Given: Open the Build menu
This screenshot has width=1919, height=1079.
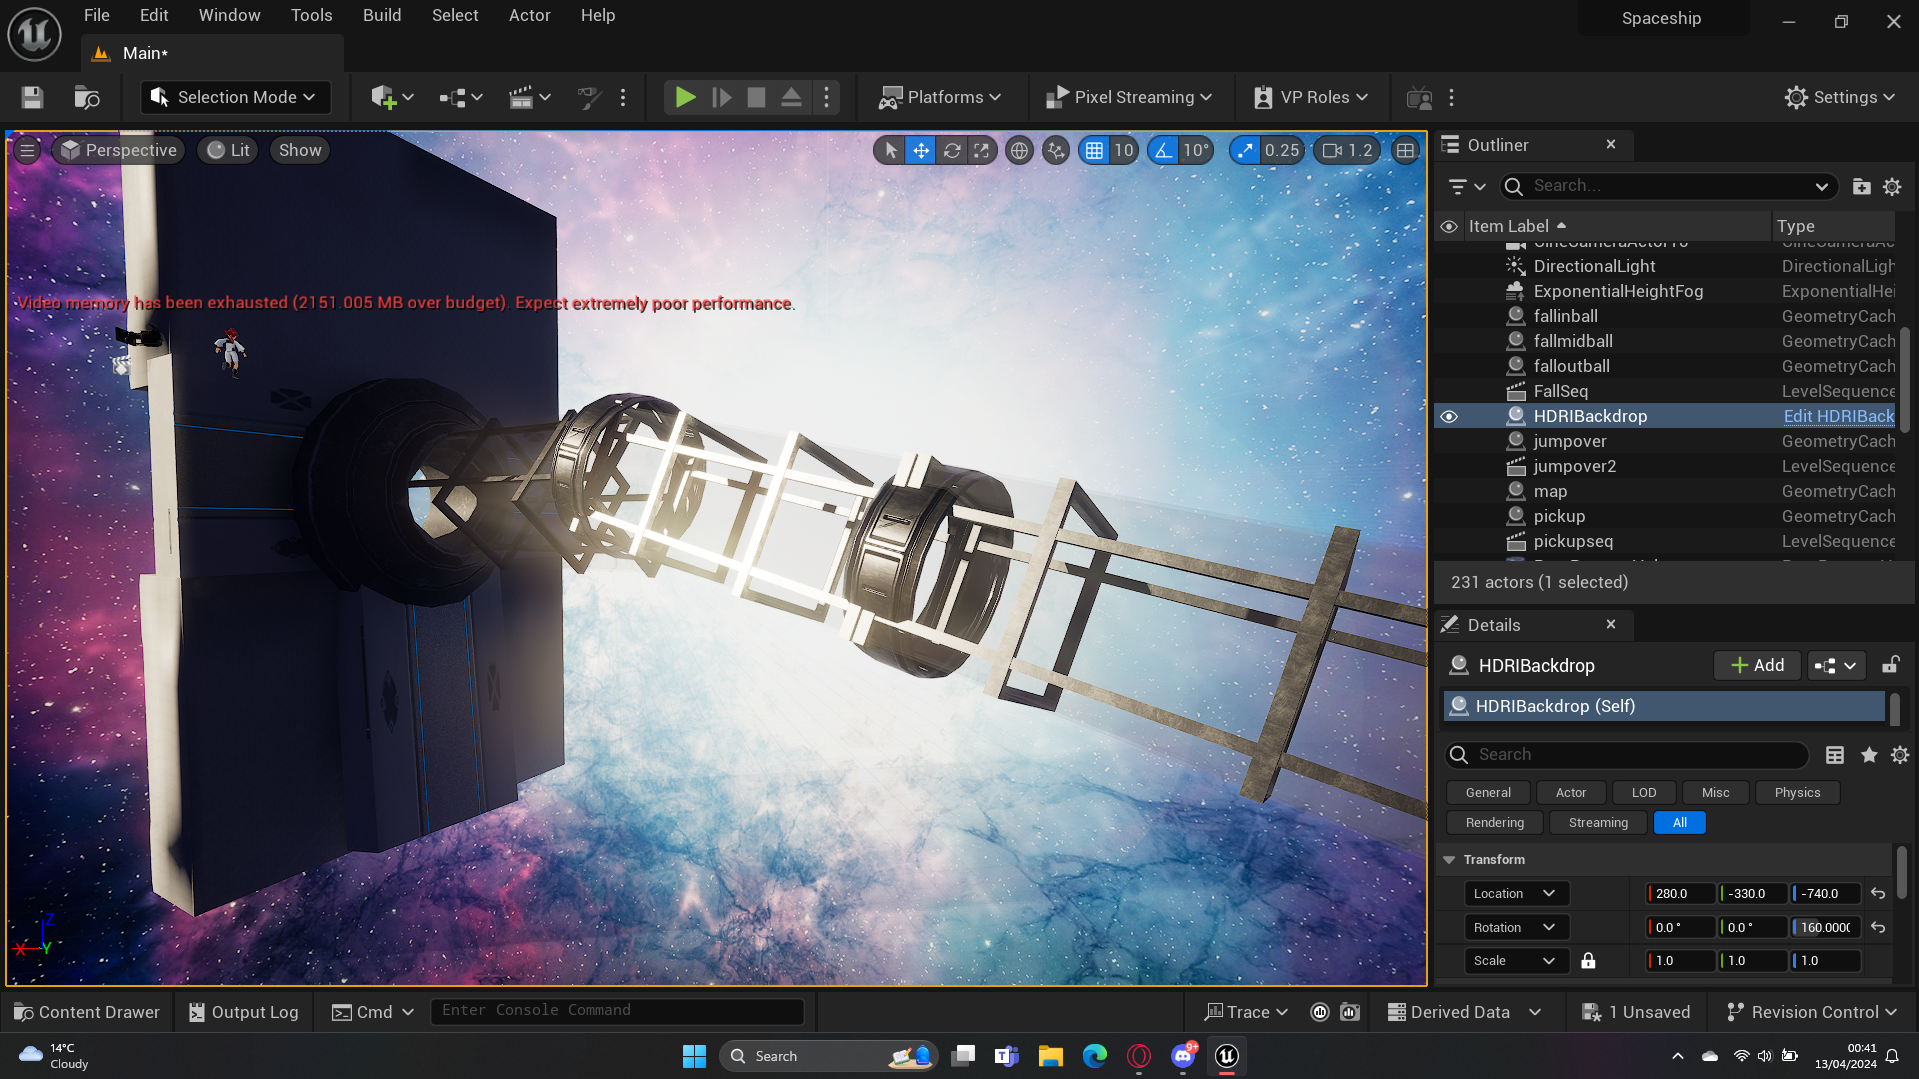Looking at the screenshot, I should [382, 15].
